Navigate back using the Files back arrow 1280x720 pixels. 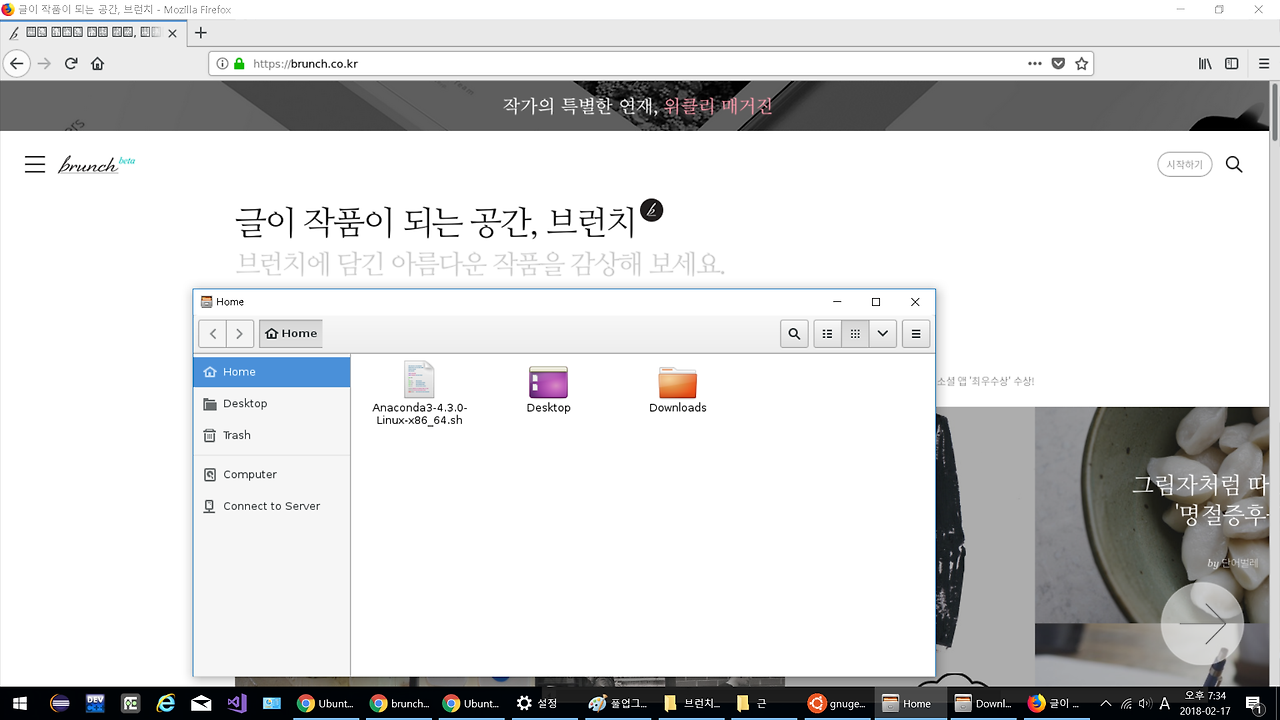pos(213,333)
